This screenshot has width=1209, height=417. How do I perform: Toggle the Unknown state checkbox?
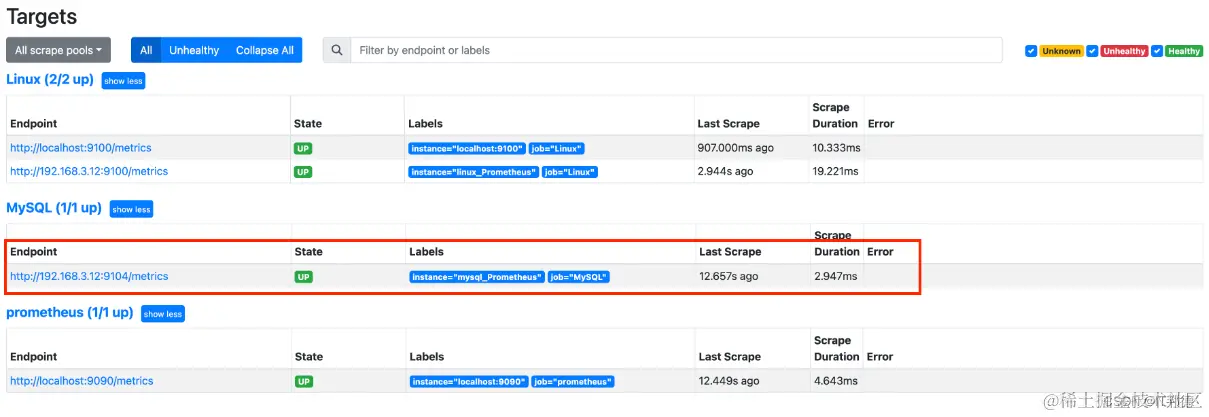coord(1031,51)
